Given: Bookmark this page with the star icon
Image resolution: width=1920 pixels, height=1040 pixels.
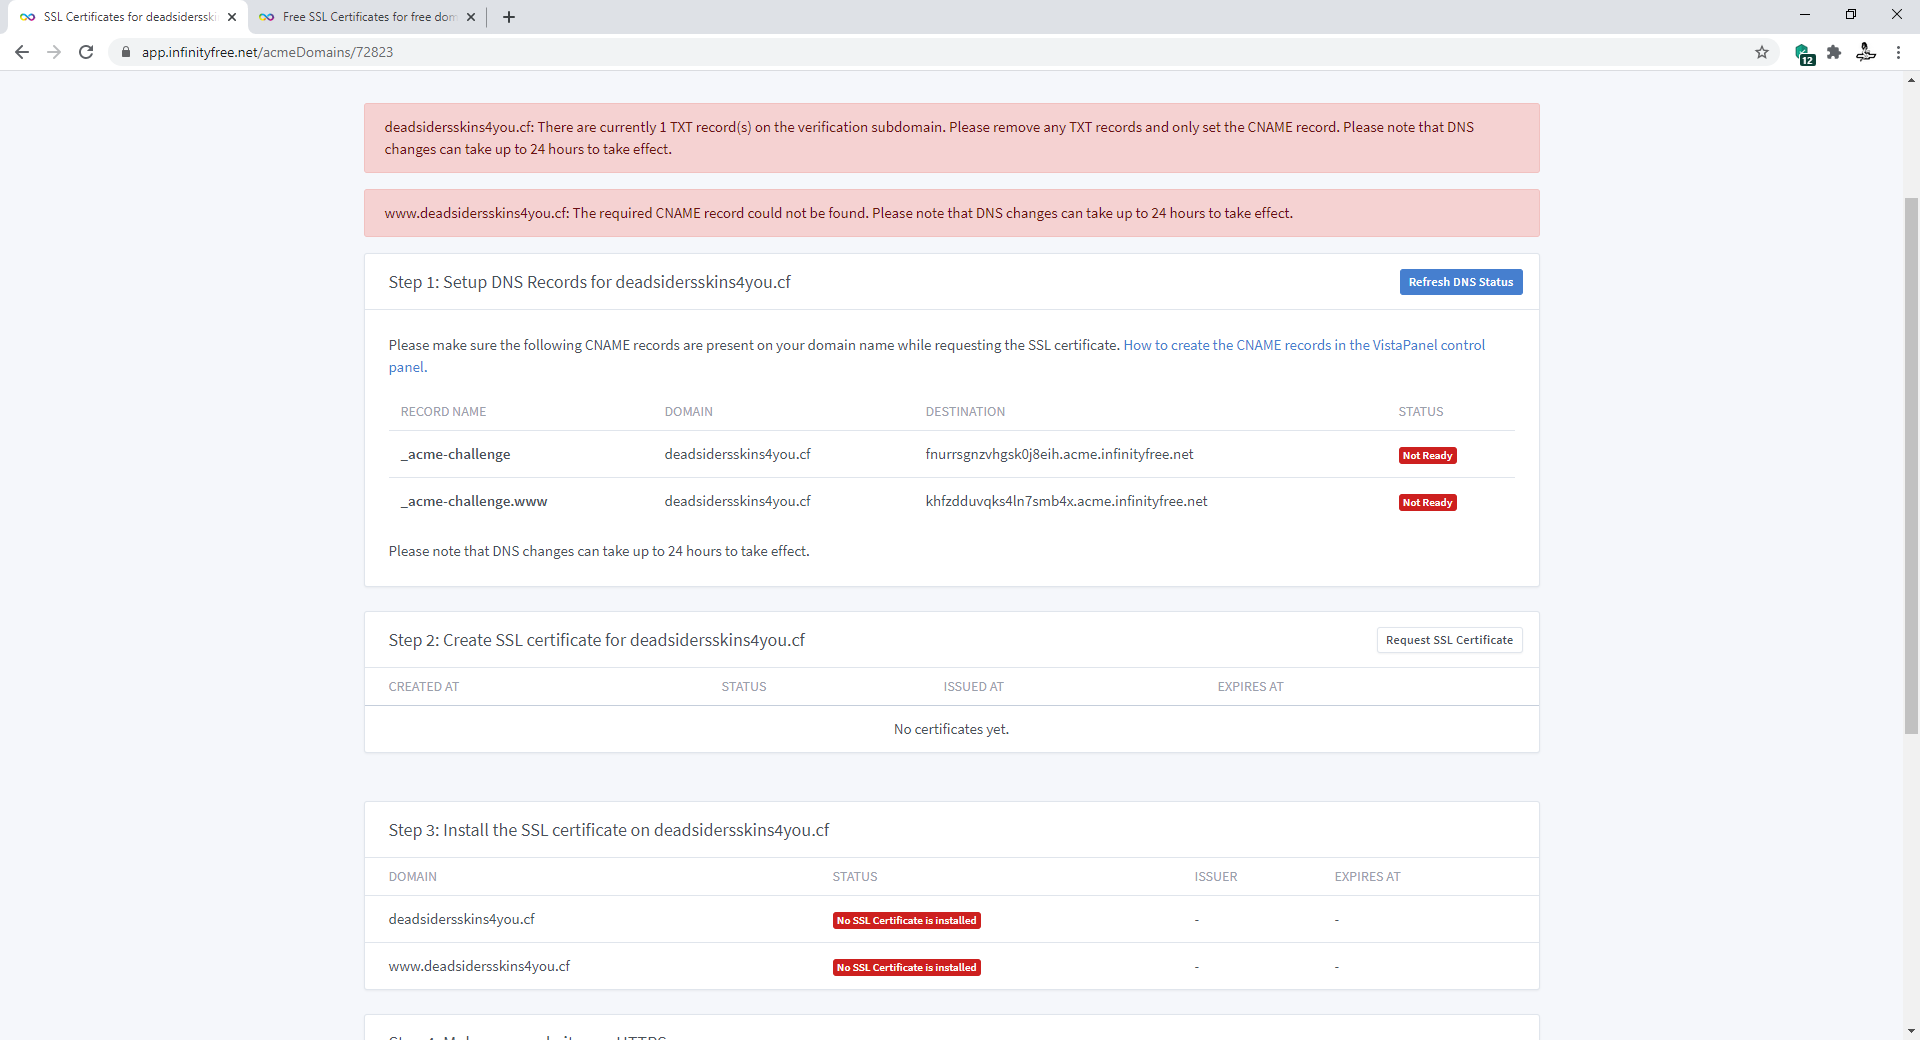Looking at the screenshot, I should (x=1762, y=52).
